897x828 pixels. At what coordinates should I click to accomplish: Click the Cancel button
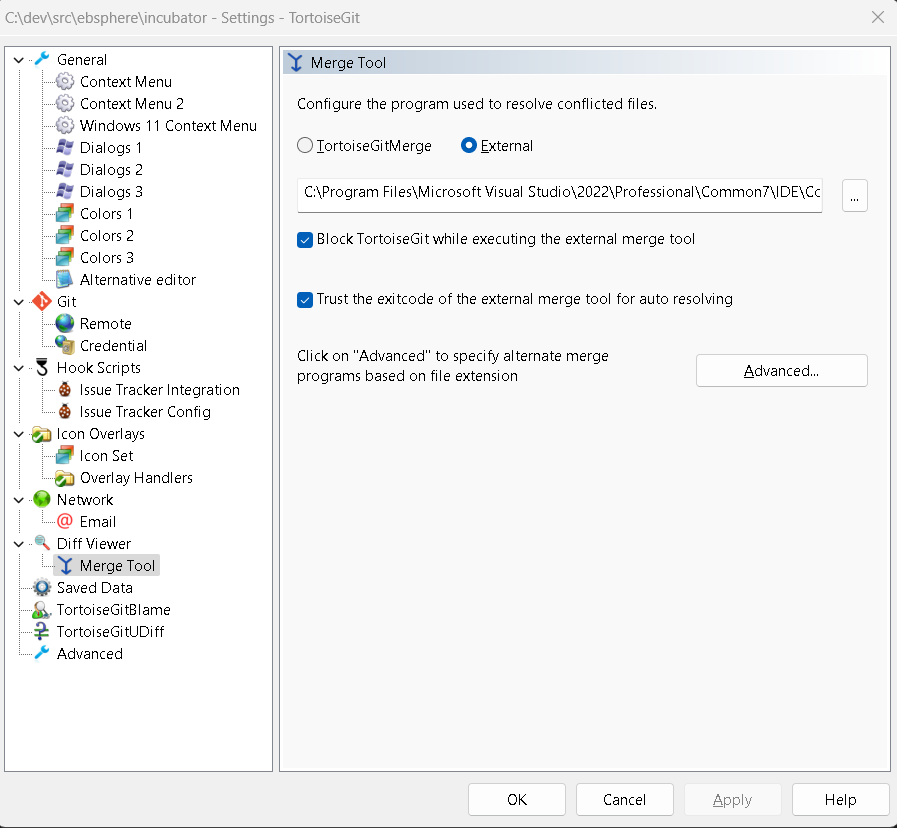pyautogui.click(x=624, y=799)
